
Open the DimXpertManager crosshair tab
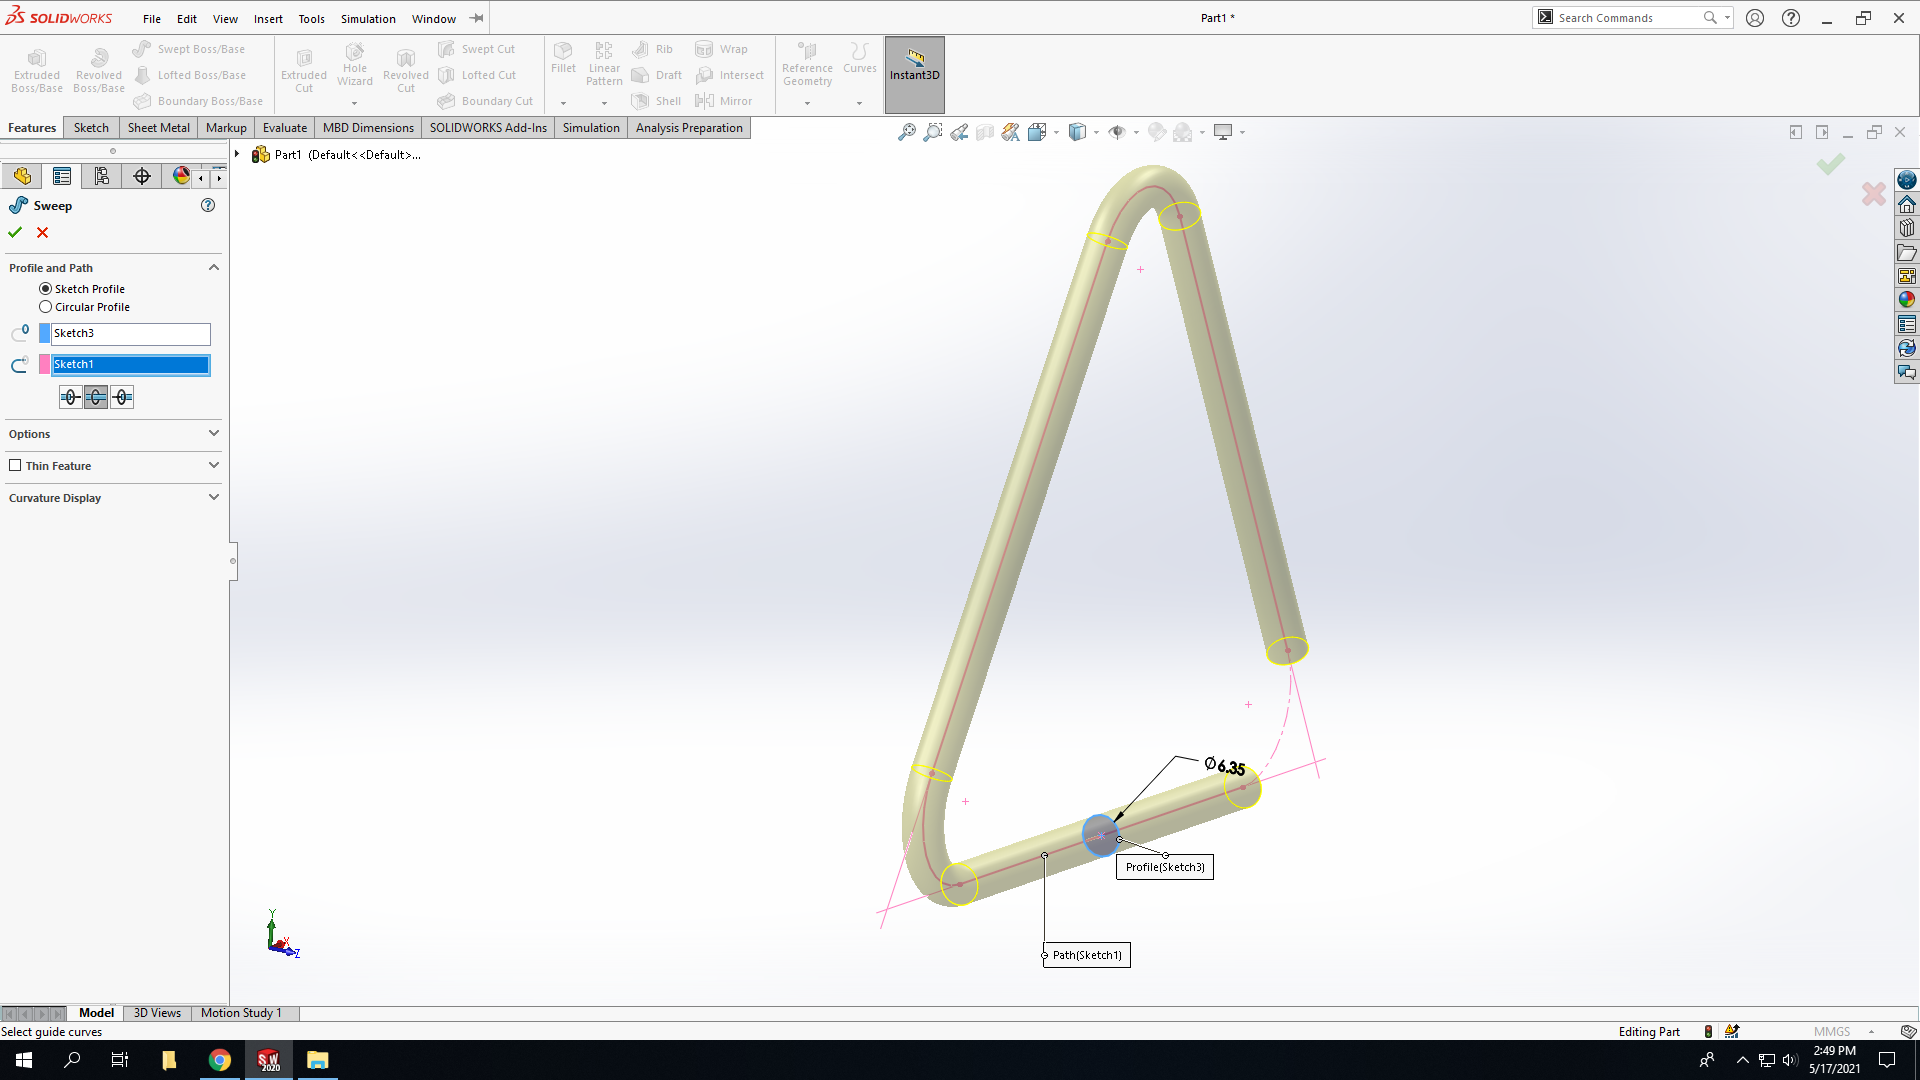[x=142, y=176]
